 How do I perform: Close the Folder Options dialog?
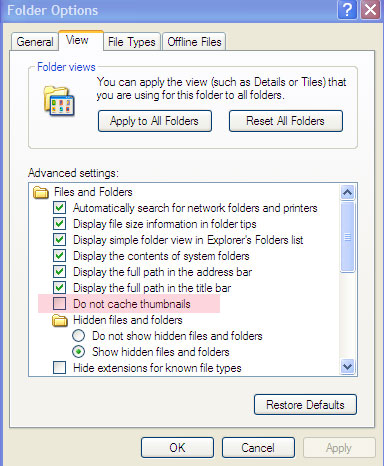click(x=370, y=10)
